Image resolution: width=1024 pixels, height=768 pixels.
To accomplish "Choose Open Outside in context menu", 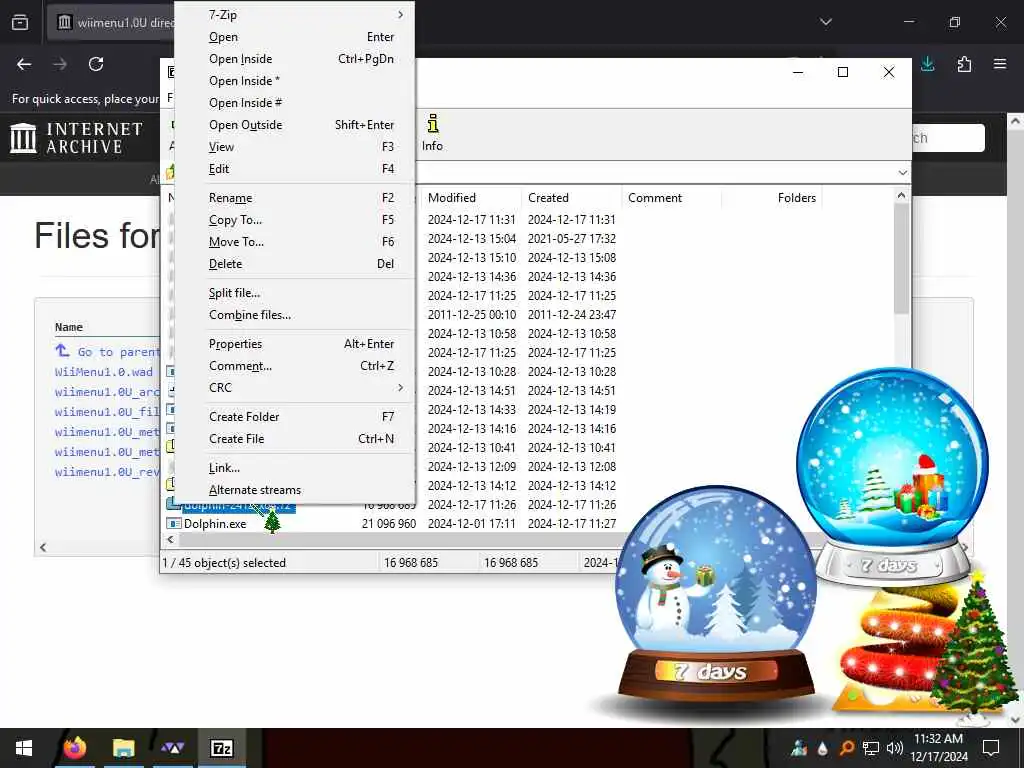I will tap(295, 125).
